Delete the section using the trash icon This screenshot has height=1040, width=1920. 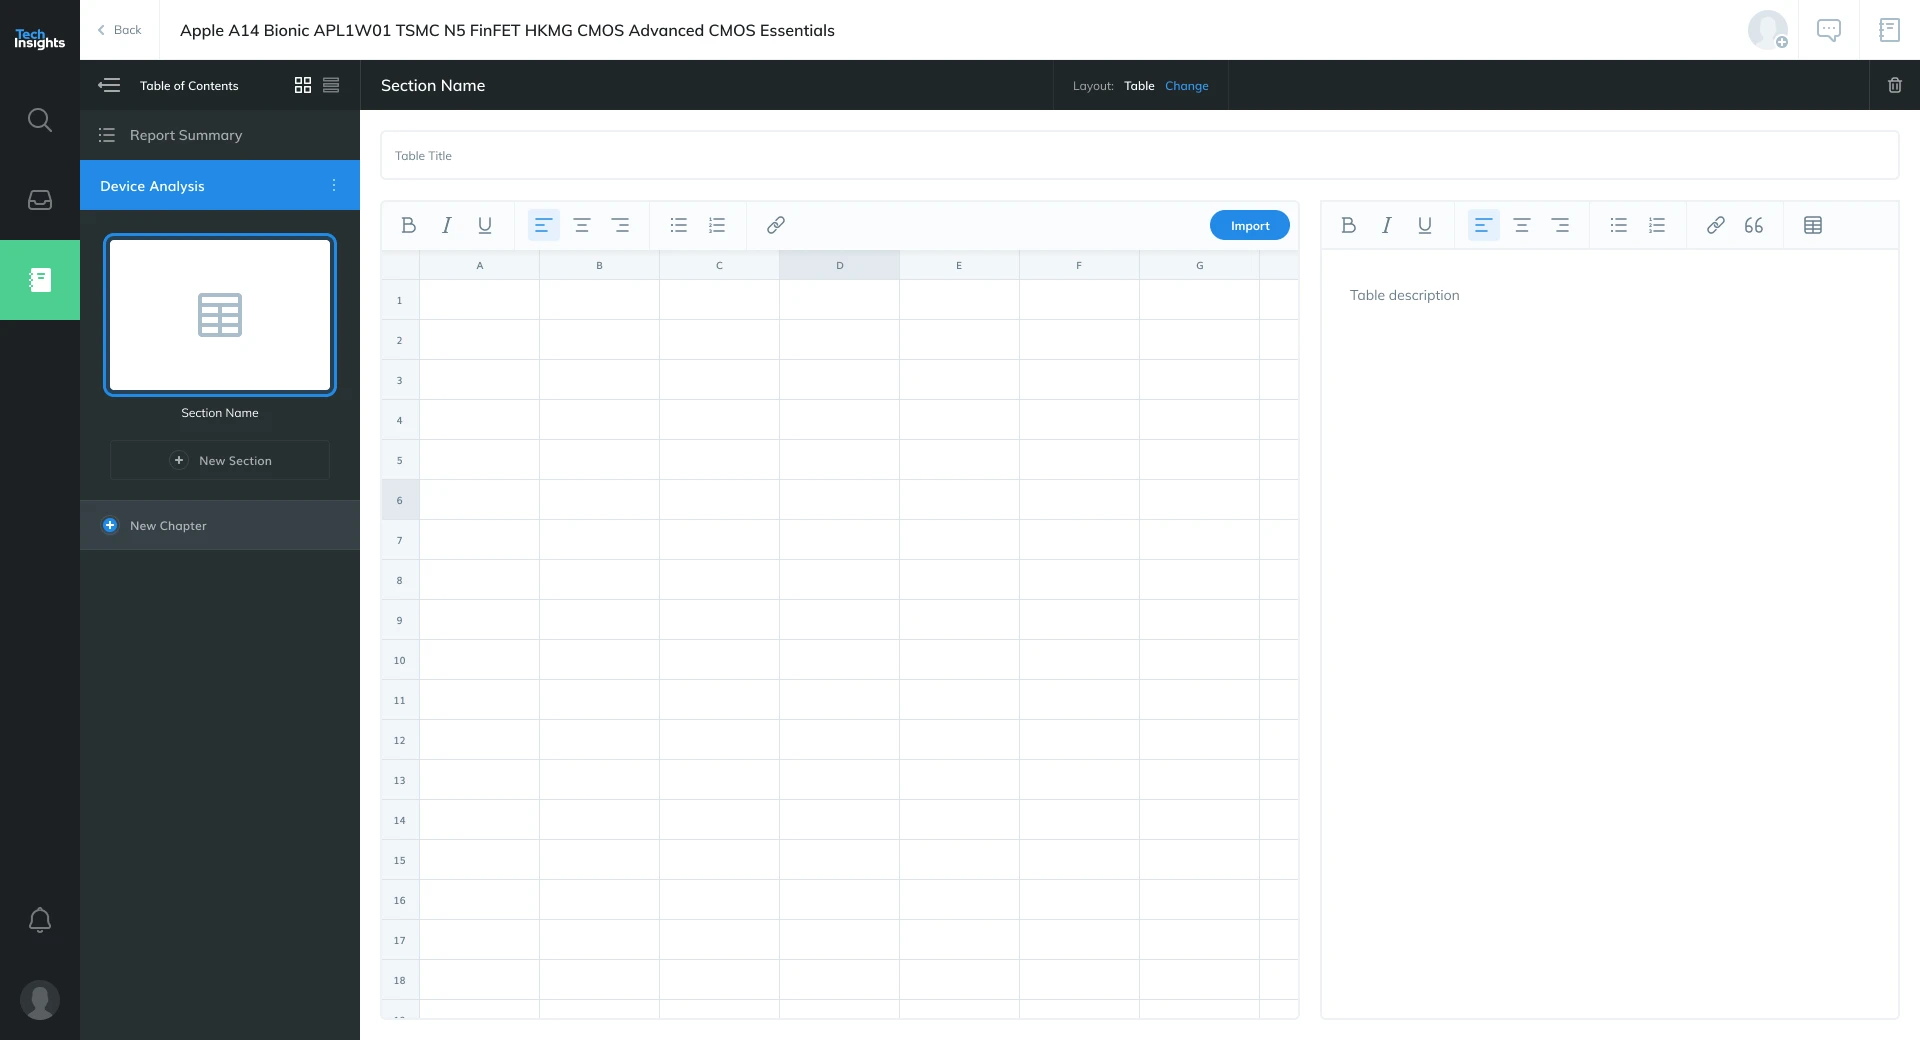coord(1895,85)
